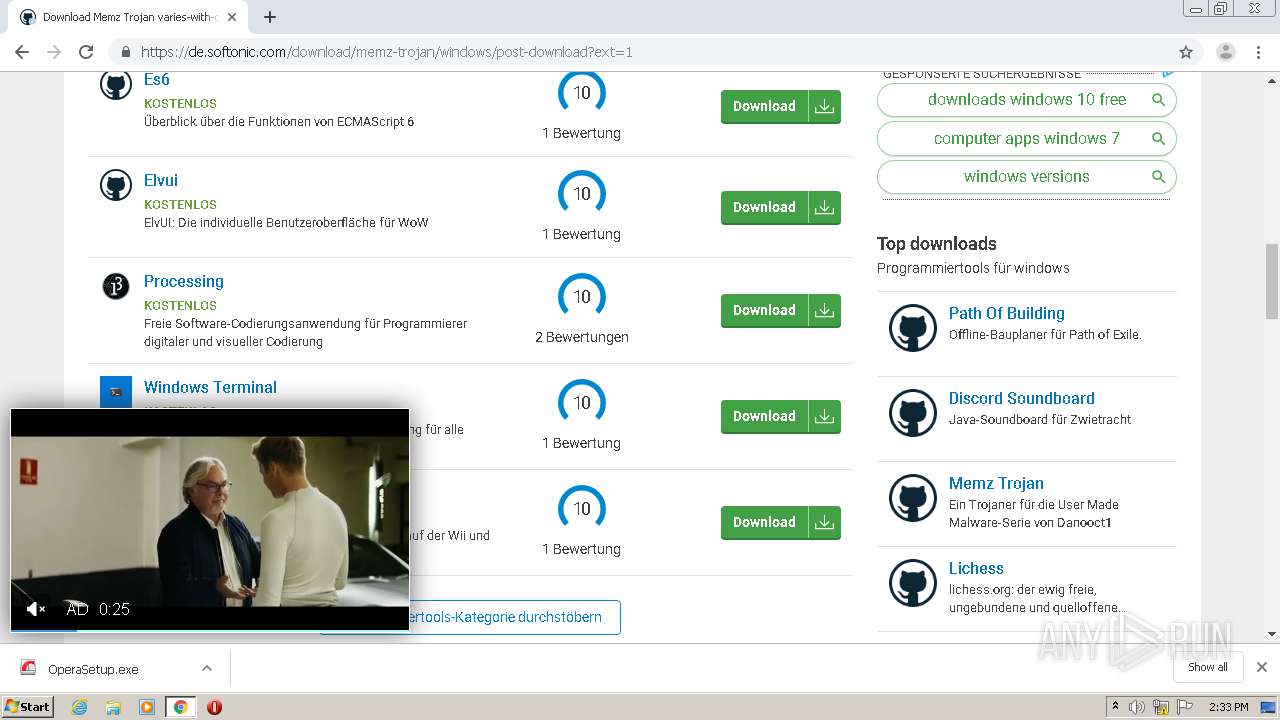1280x720 pixels.
Task: Open Opera icon in taskbar
Action: (x=214, y=707)
